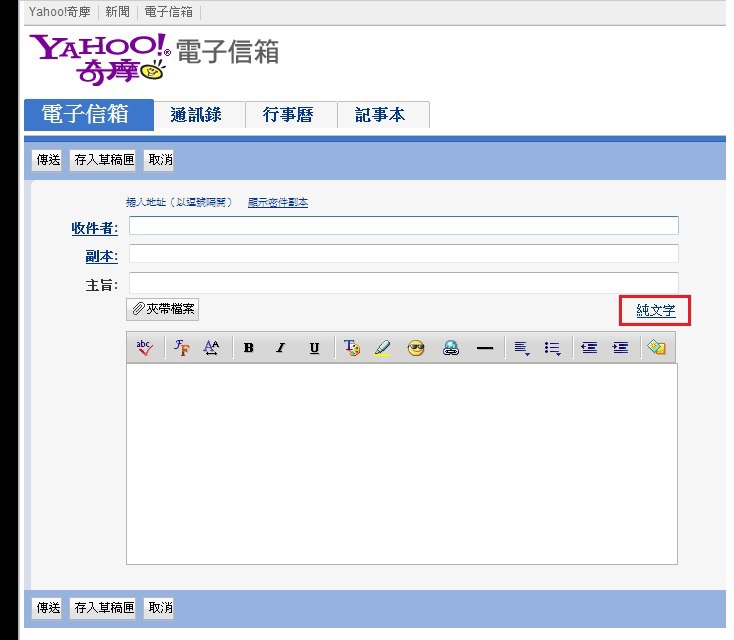Click the Yahoo!奇摩 logo
This screenshot has height=640, width=734.
click(x=100, y=59)
